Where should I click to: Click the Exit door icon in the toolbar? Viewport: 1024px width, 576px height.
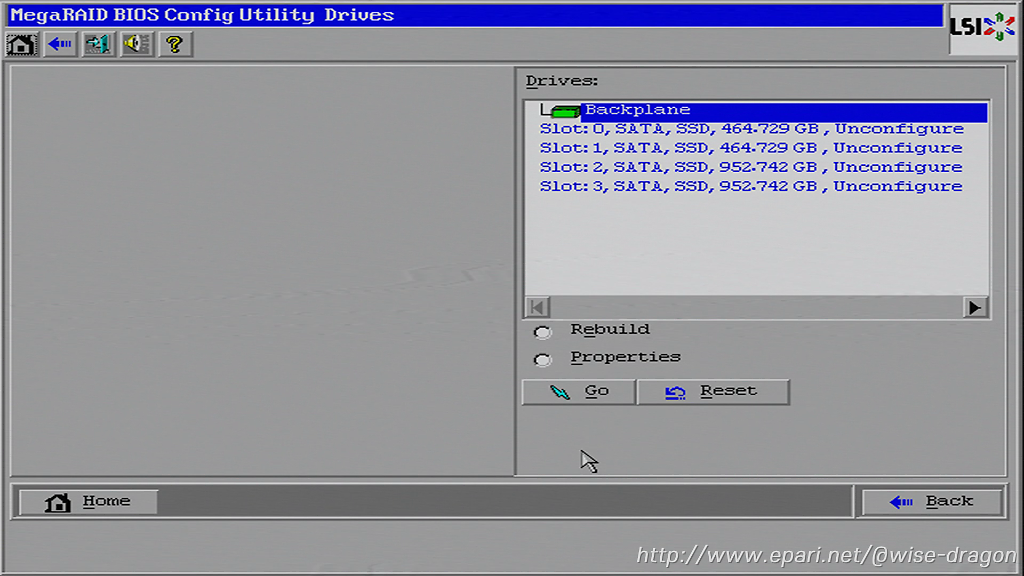click(x=98, y=44)
